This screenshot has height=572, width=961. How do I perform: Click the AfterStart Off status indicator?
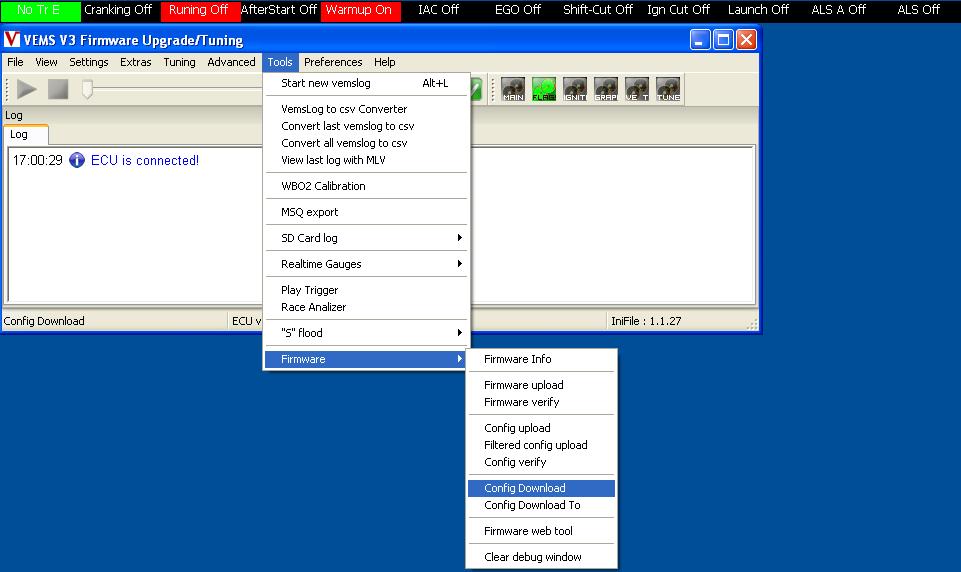tap(280, 10)
